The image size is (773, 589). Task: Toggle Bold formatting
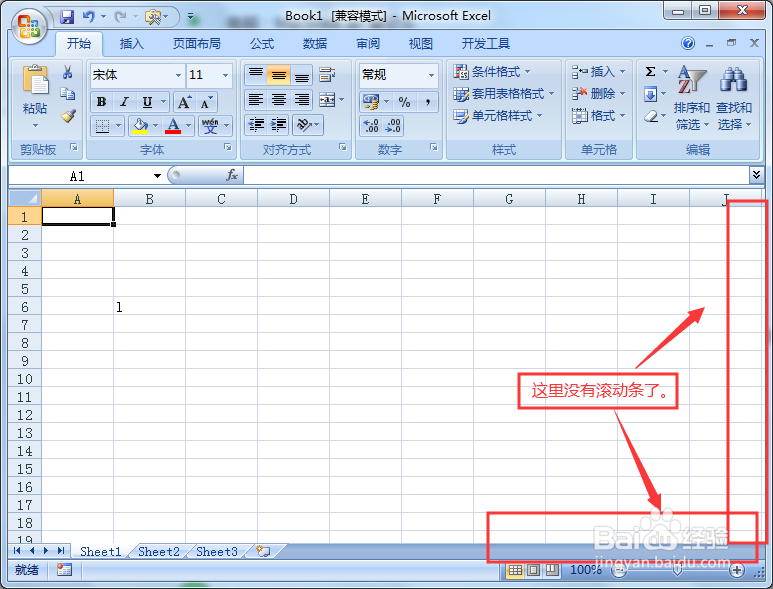tap(102, 102)
